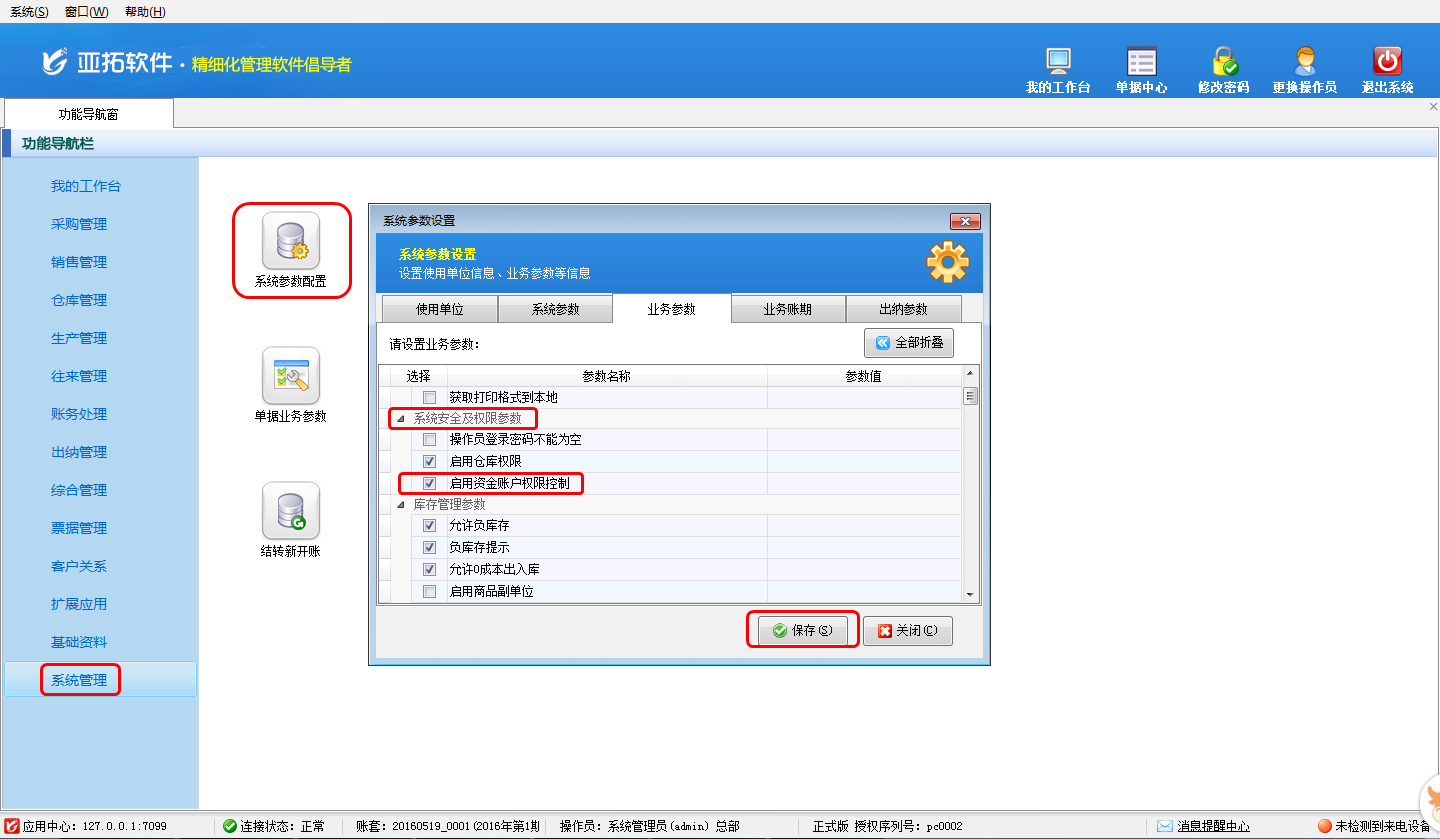Select 仓库管理 in navigation sidebar

click(x=79, y=300)
